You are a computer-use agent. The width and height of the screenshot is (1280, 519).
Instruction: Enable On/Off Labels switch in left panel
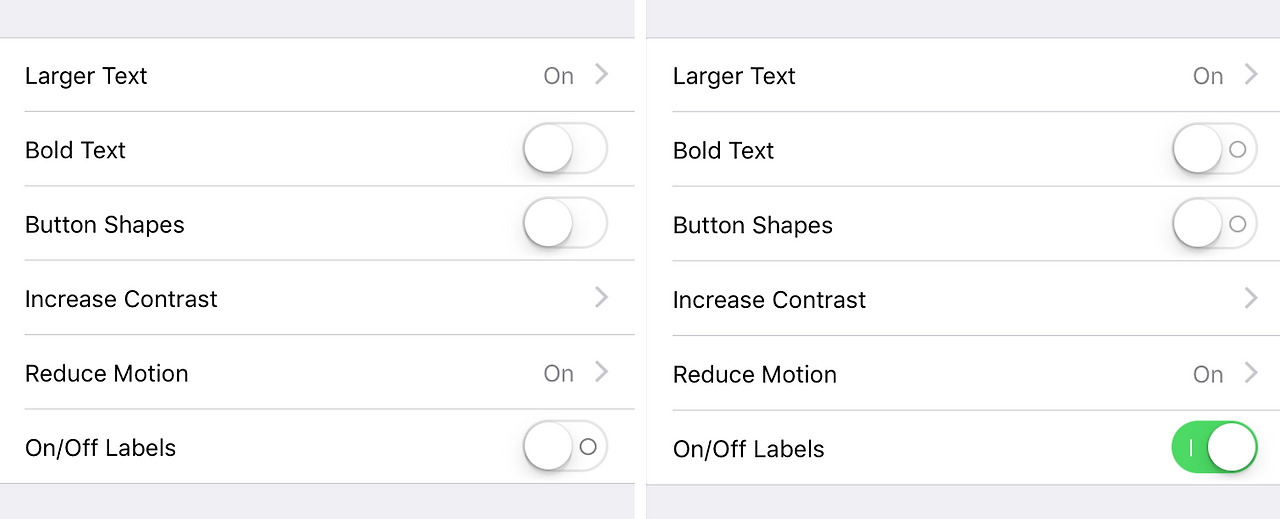(565, 447)
